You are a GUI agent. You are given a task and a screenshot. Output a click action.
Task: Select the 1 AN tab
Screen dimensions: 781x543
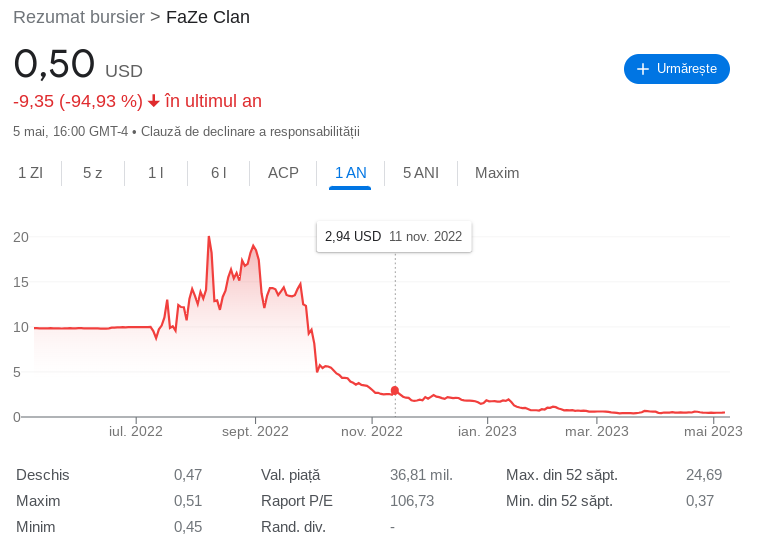pyautogui.click(x=350, y=173)
